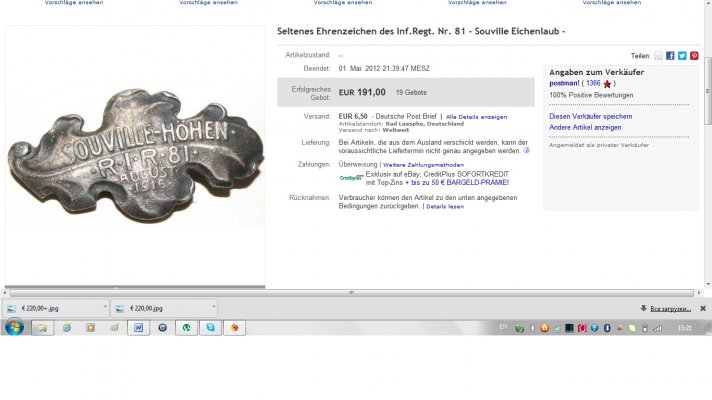
Task: Open dropdown for € 220,00.jpg download
Action: [213, 307]
